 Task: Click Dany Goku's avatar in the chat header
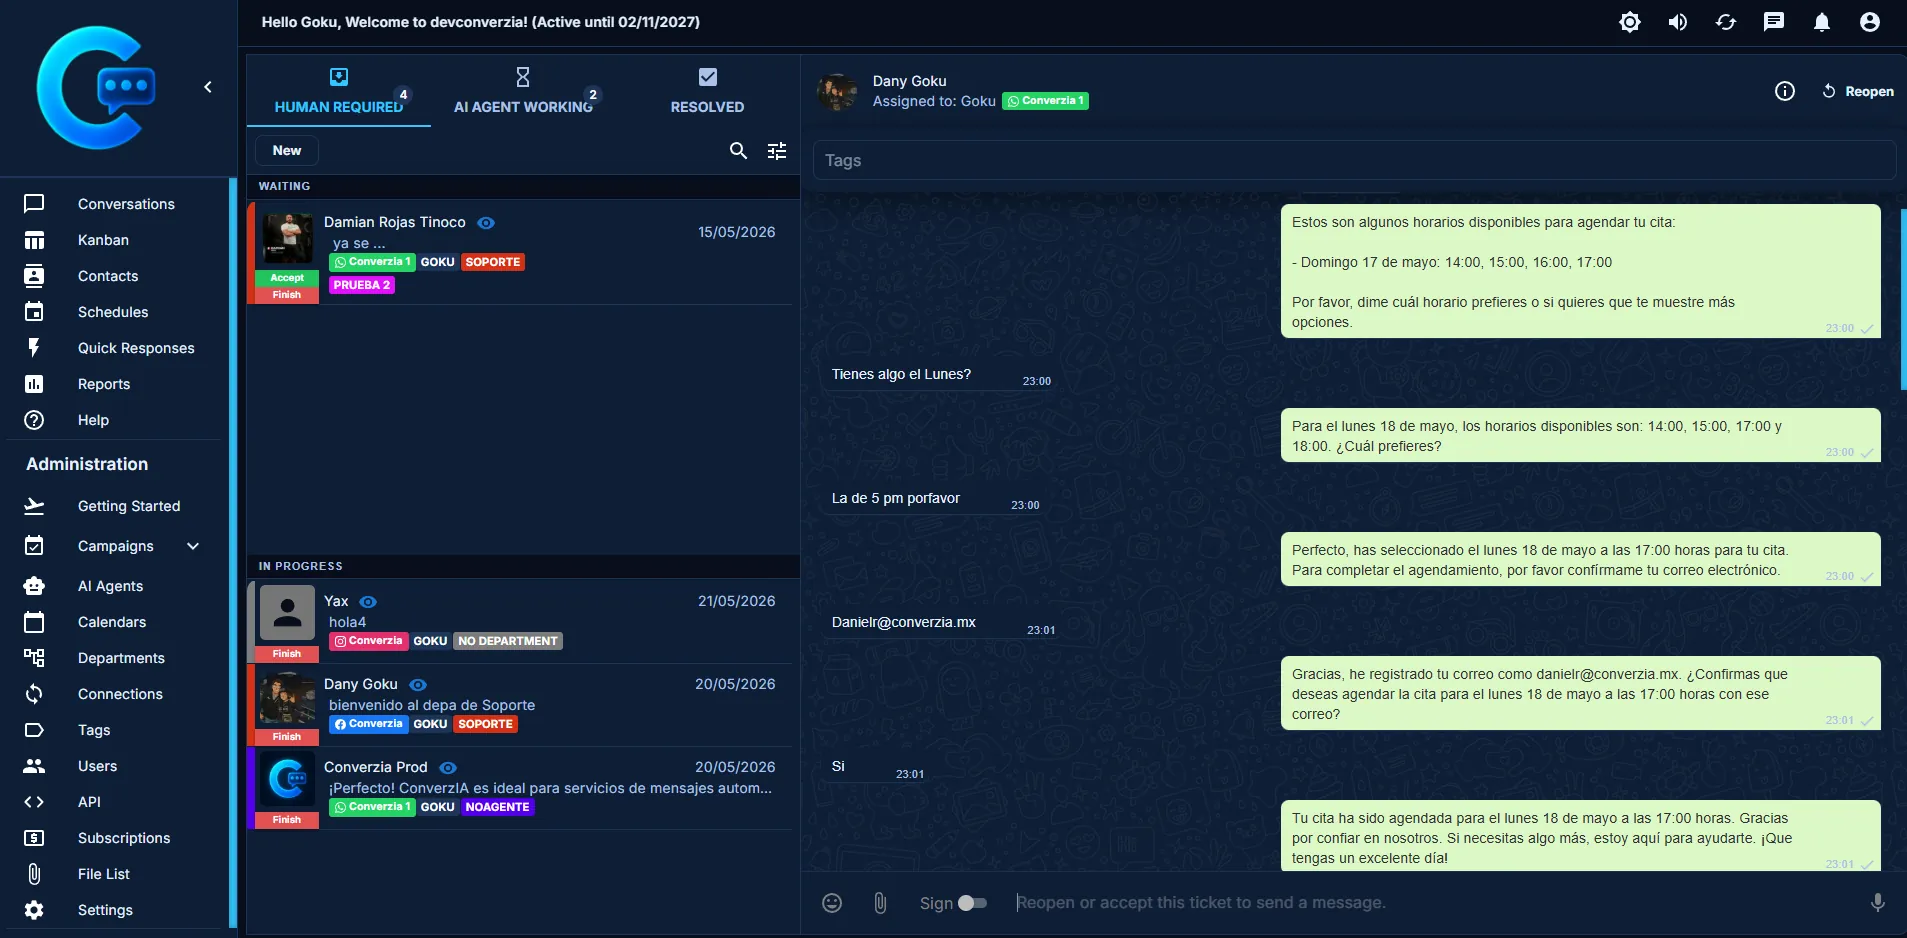coord(837,91)
